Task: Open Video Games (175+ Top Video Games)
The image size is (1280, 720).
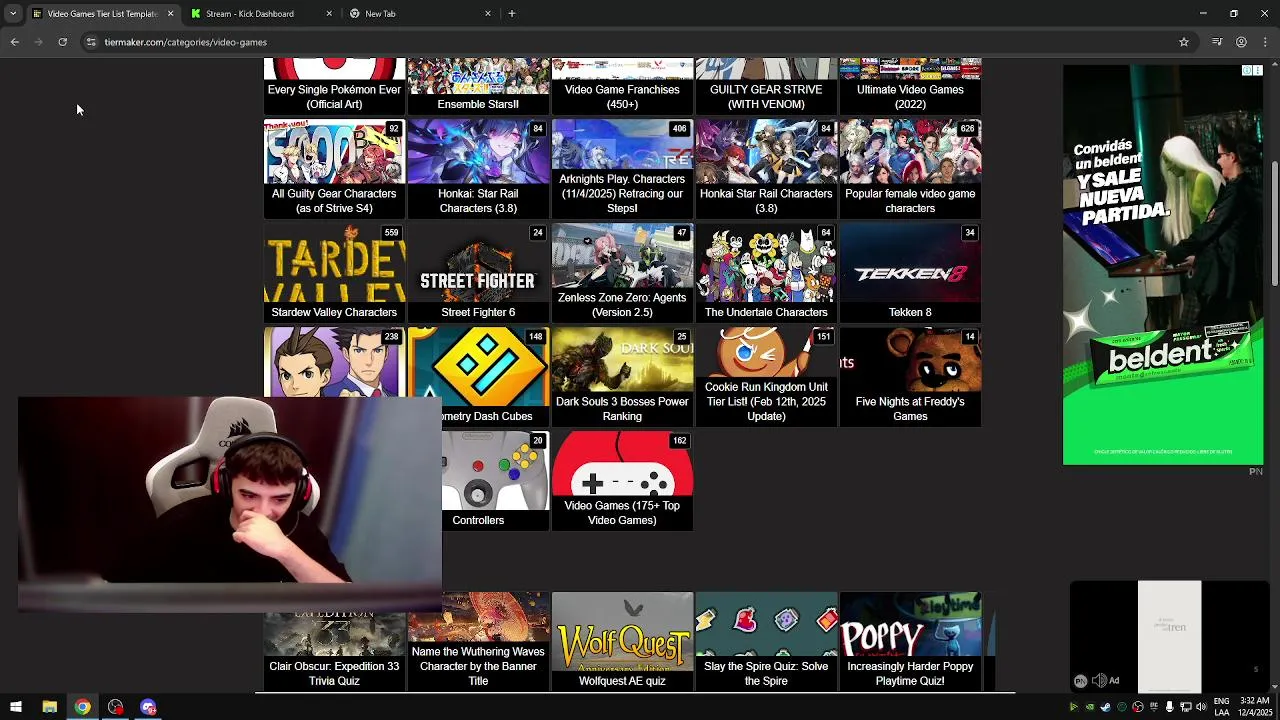Action: pyautogui.click(x=622, y=480)
